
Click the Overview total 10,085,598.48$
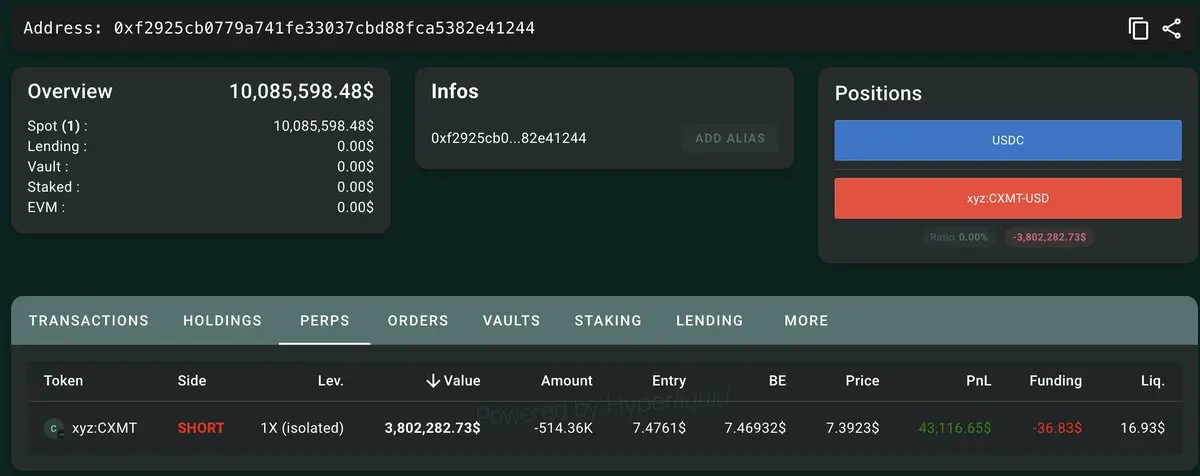(302, 91)
